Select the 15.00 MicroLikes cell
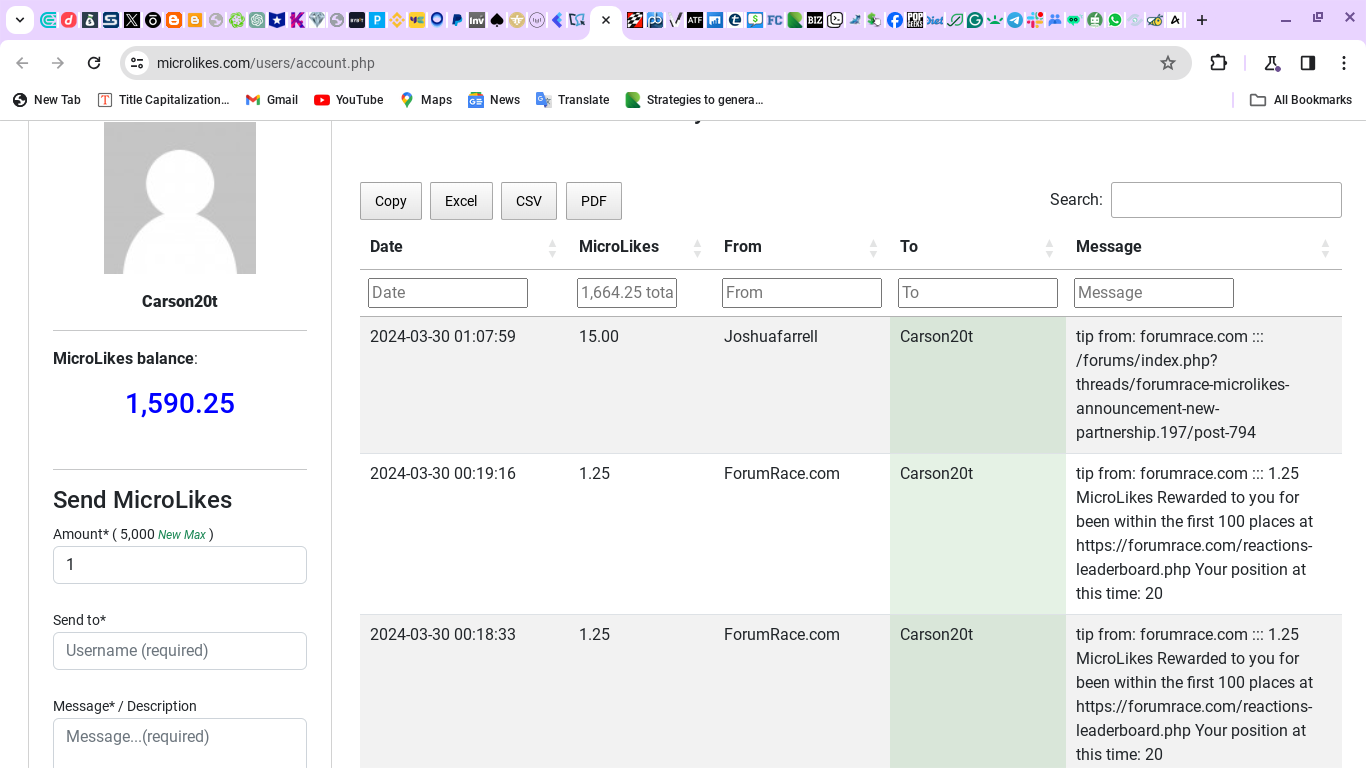Image resolution: width=1366 pixels, height=768 pixels. [x=599, y=337]
